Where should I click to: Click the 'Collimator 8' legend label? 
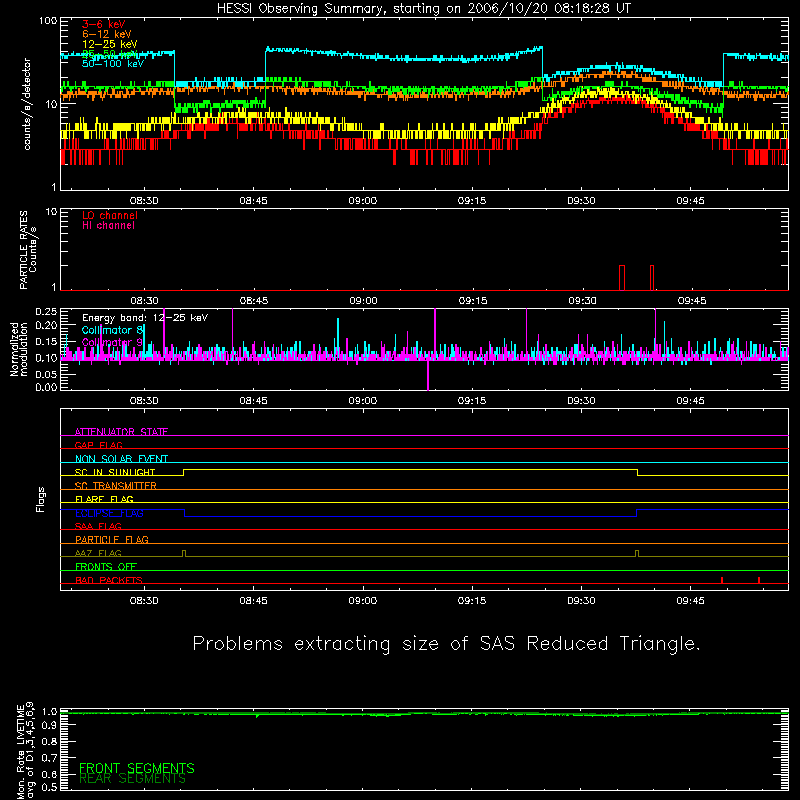coord(113,330)
